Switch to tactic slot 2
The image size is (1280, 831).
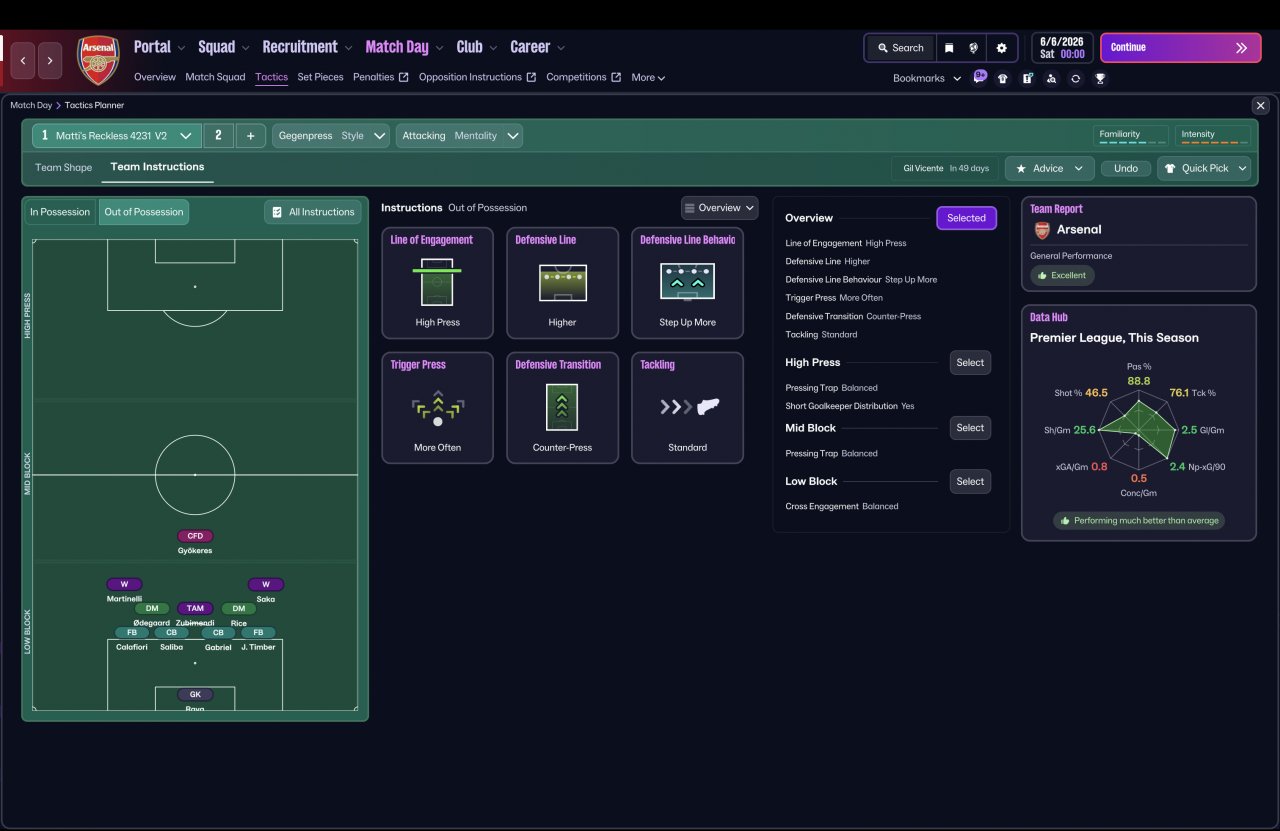(x=218, y=136)
